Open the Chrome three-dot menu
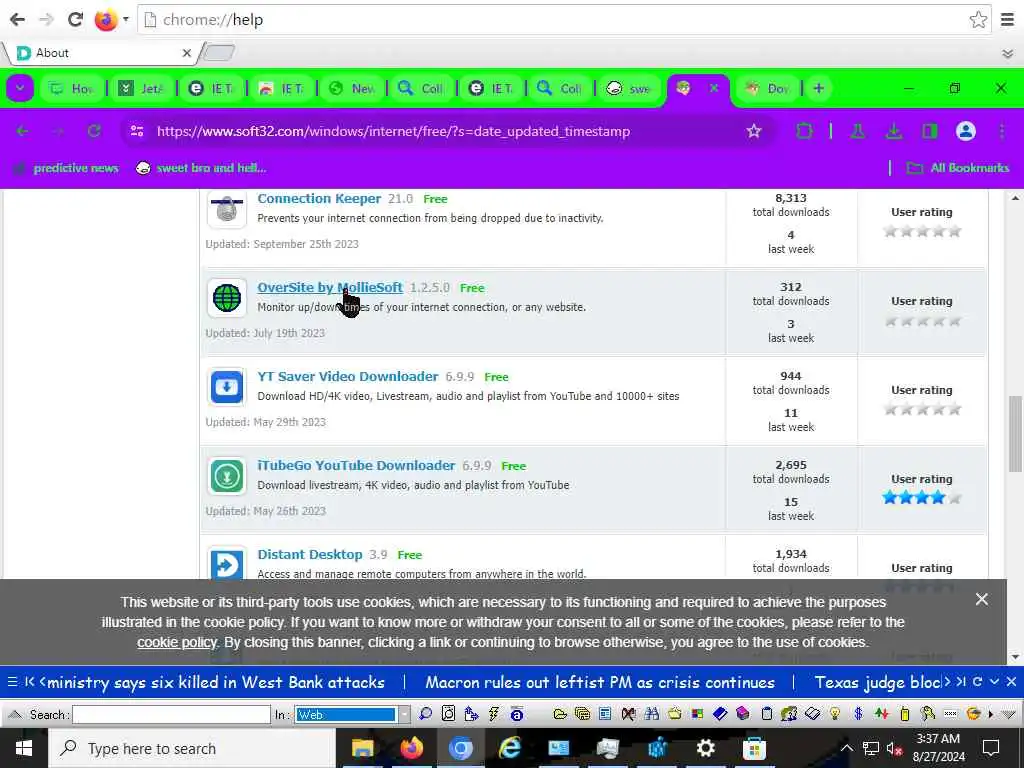The width and height of the screenshot is (1024, 768). tap(1002, 131)
